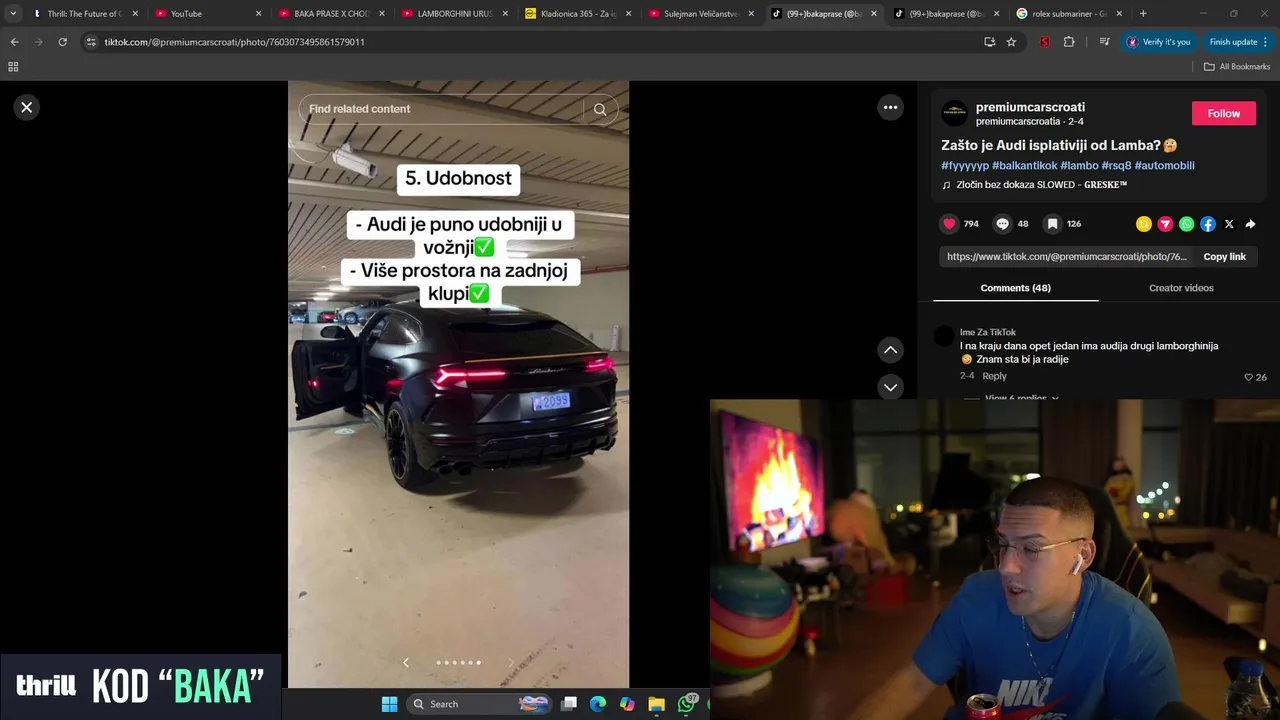The width and height of the screenshot is (1280, 720).
Task: Reload the current page
Action: tap(62, 42)
